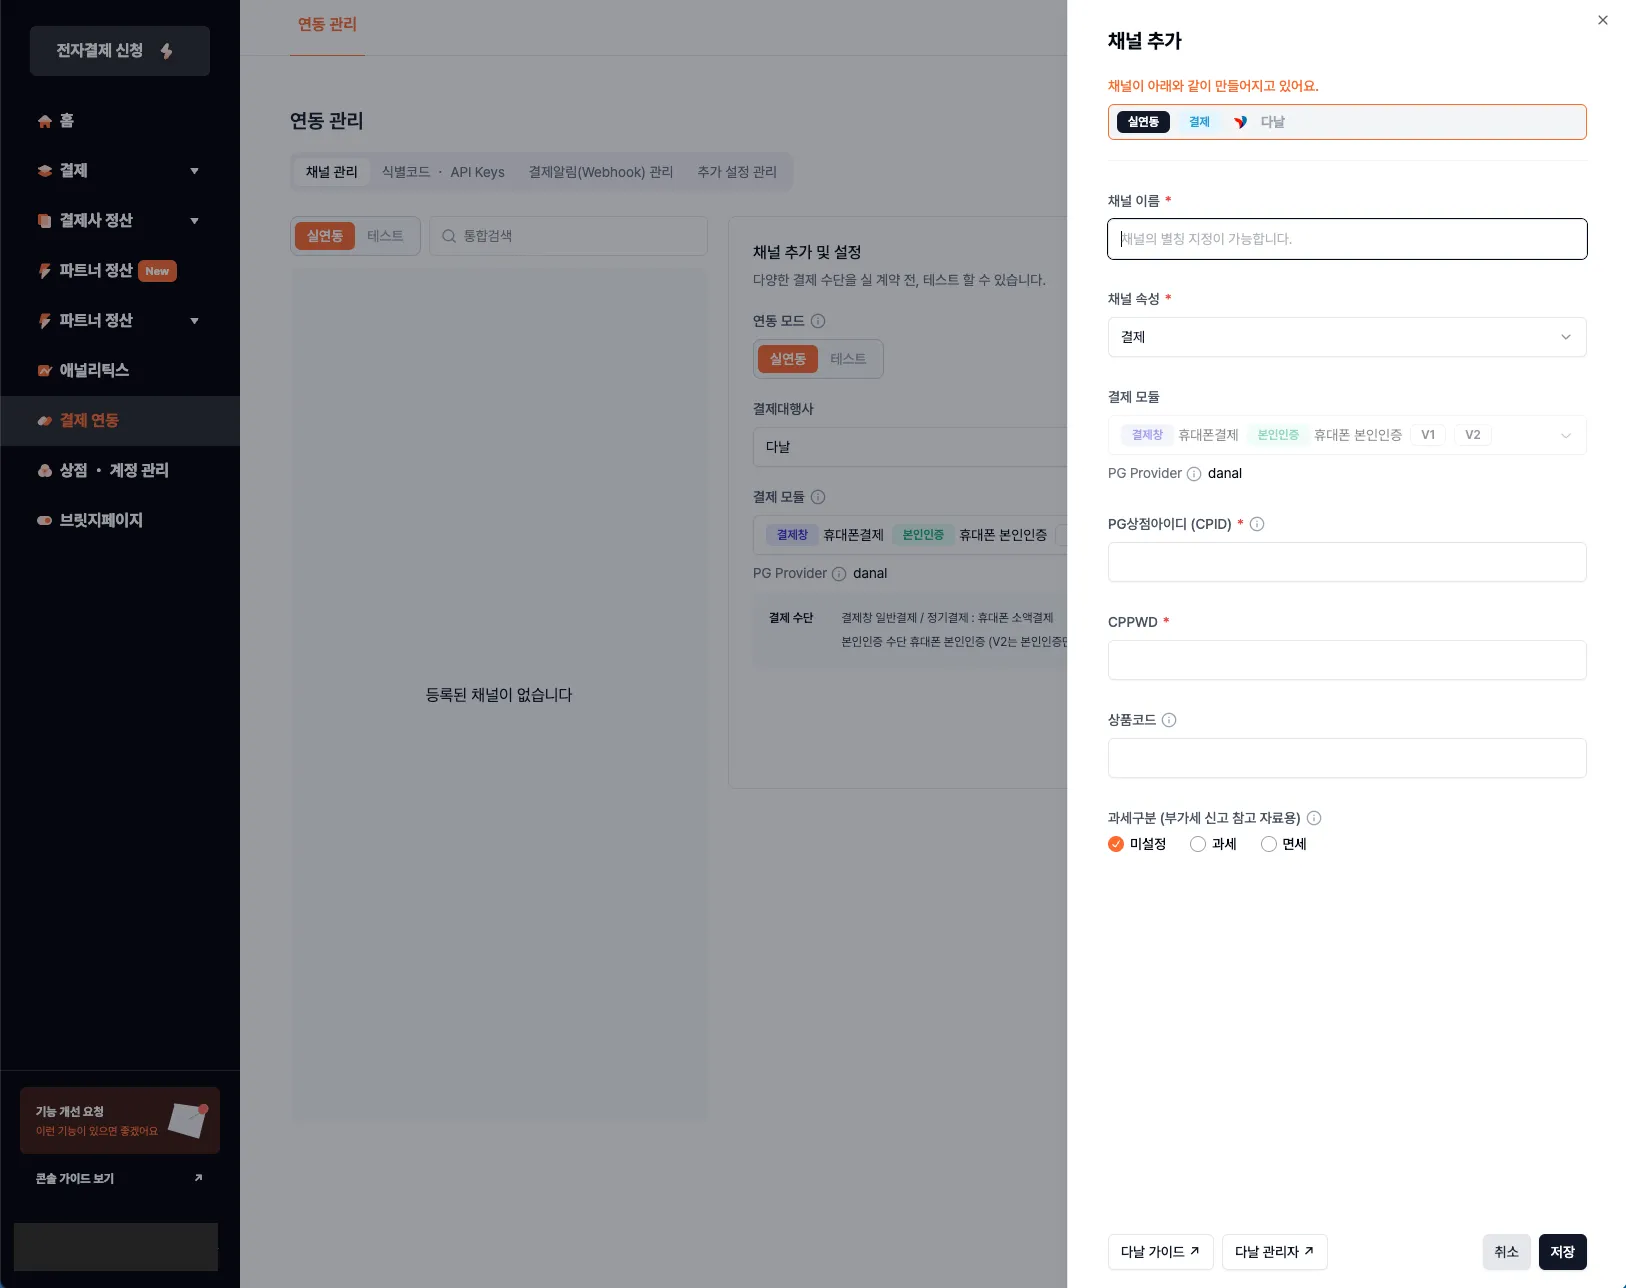Click info icon next to PG상점아이디 (CPID)
This screenshot has width=1626, height=1288.
[x=1257, y=524]
